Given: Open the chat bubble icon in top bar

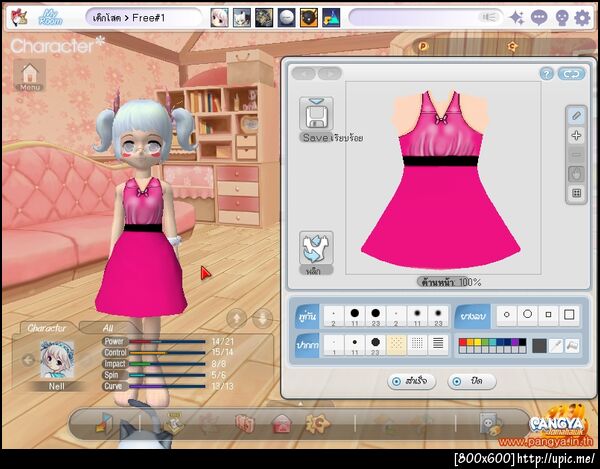Looking at the screenshot, I should [539, 18].
